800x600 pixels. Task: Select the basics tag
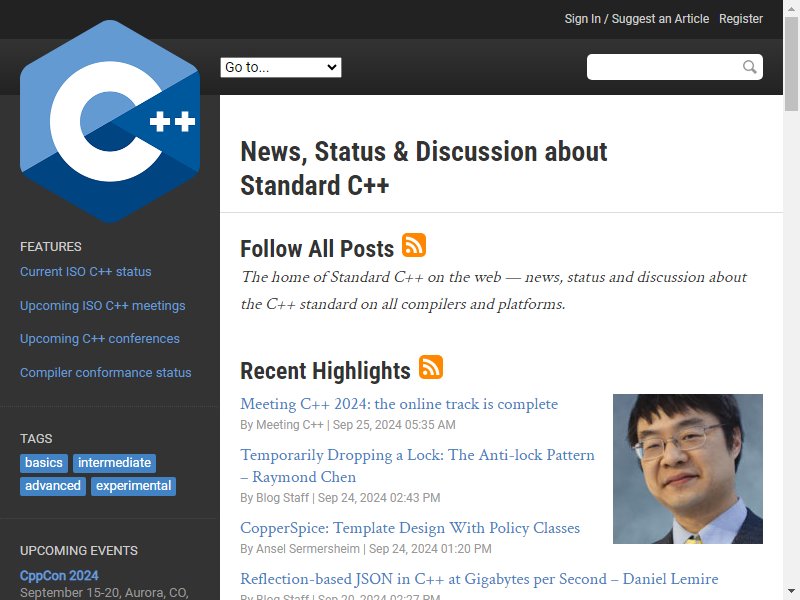tap(44, 463)
